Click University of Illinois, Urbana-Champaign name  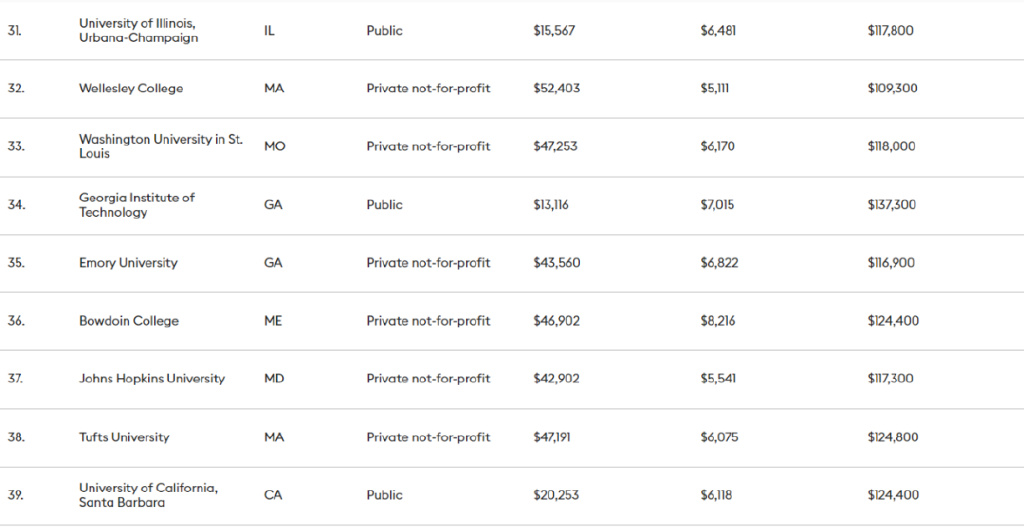(138, 30)
